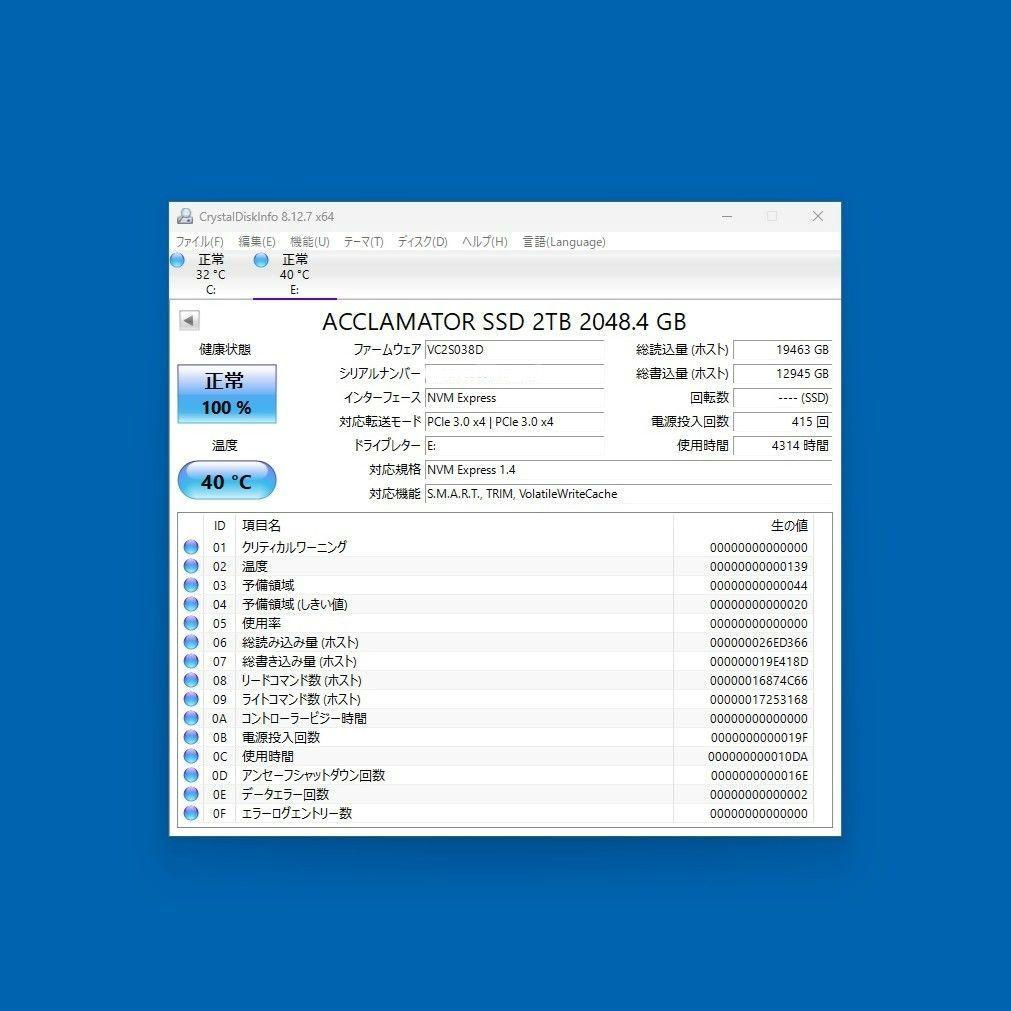Screen dimensions: 1011x1011
Task: Click raw value 0000017253168
Action: [758, 700]
